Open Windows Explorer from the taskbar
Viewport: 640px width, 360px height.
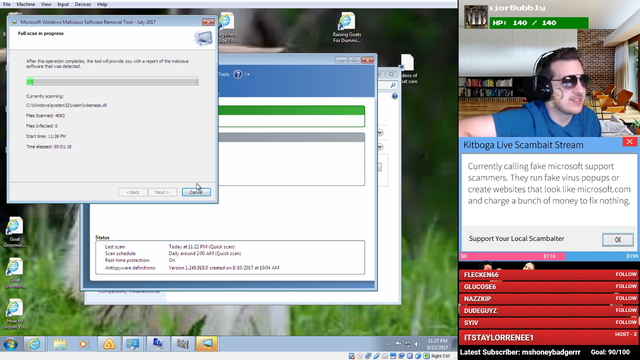[x=60, y=344]
